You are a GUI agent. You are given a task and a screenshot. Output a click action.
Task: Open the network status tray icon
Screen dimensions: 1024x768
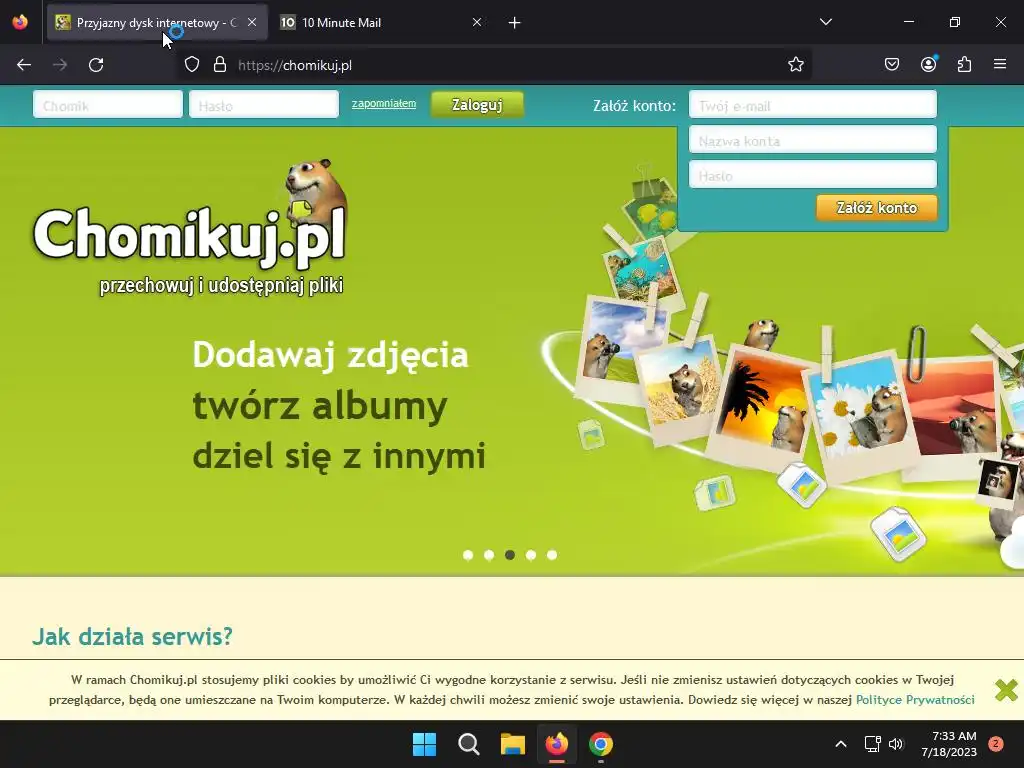pos(872,744)
